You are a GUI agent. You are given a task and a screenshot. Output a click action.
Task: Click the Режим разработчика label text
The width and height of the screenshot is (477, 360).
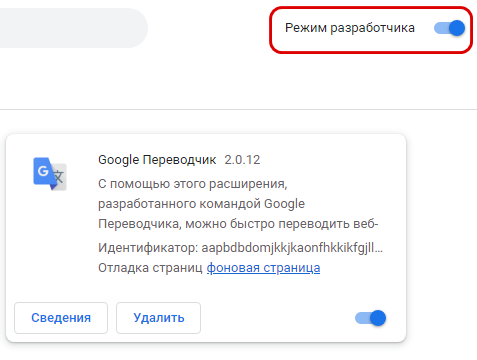coord(350,28)
